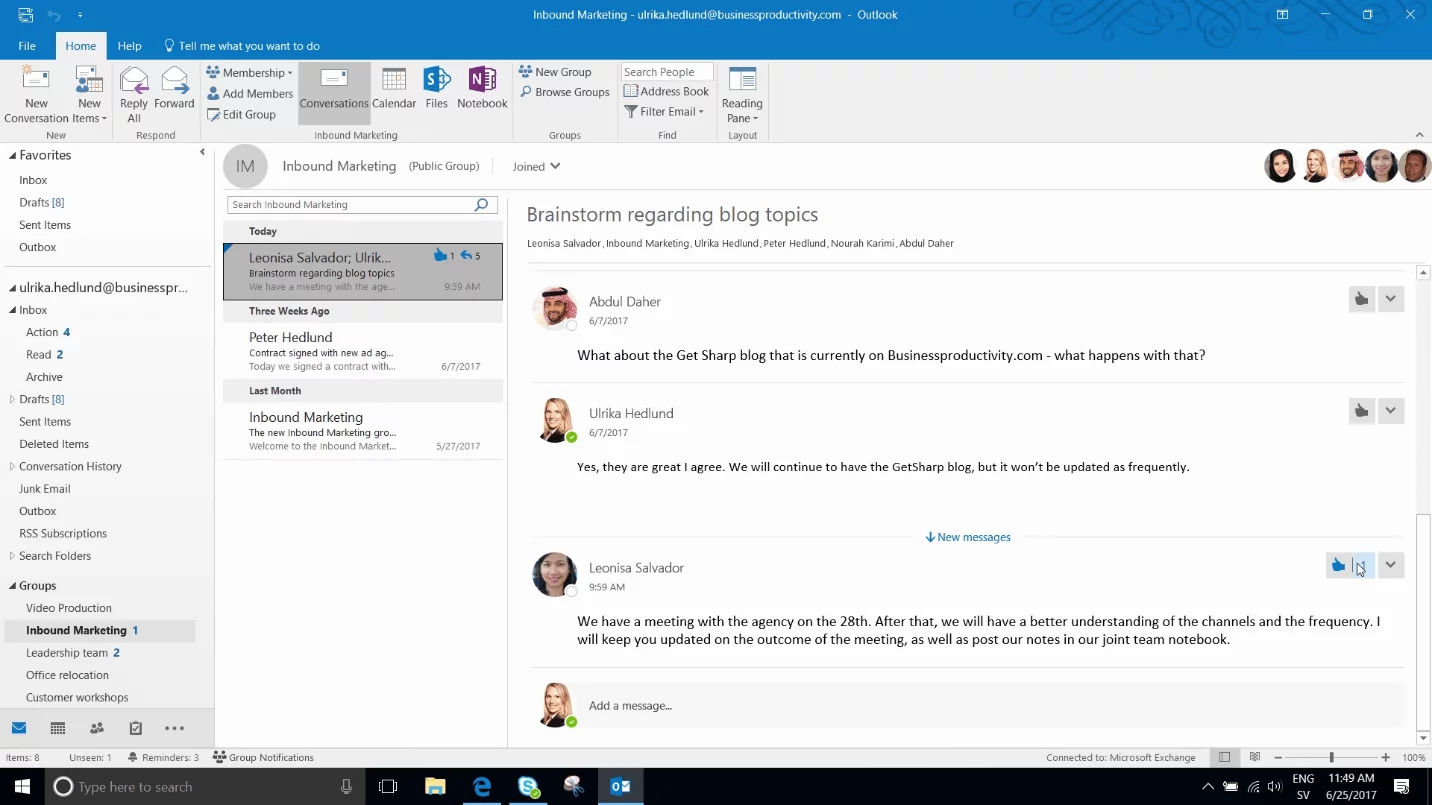Select Peter Hedlund contract conversation
Viewport: 1432px width, 805px height.
(363, 351)
